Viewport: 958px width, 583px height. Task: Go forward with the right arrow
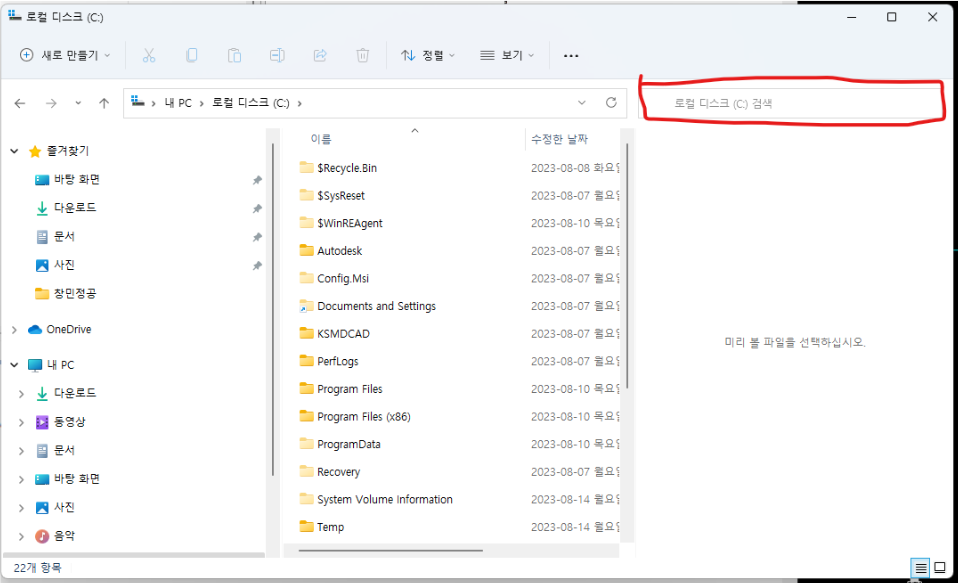(51, 103)
